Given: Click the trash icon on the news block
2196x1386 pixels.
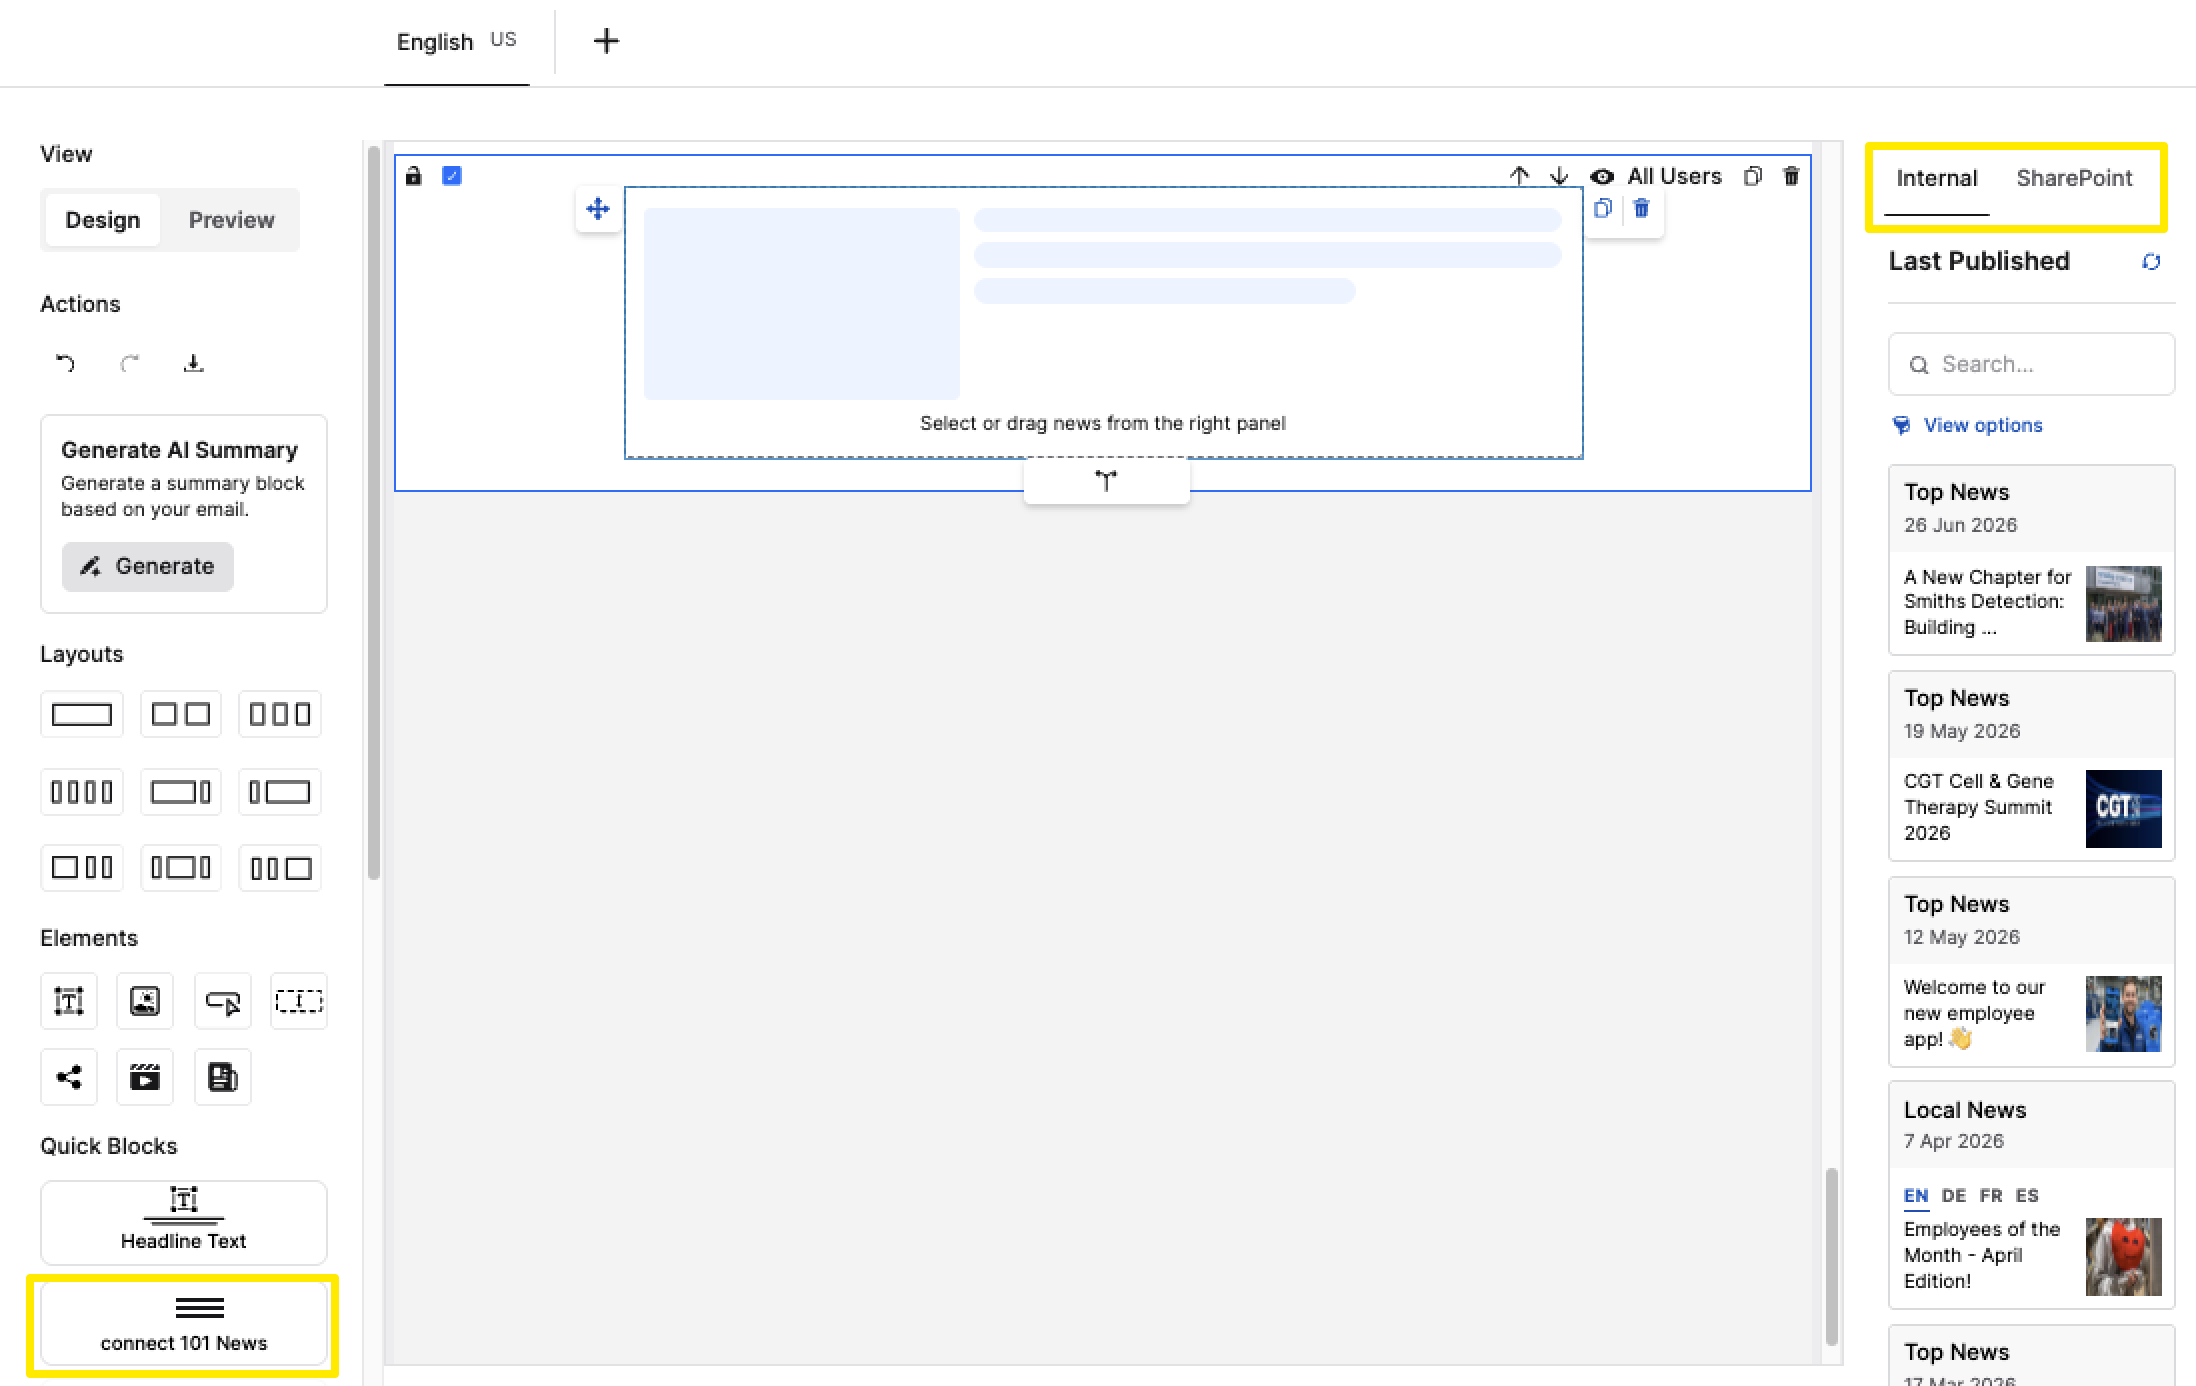Looking at the screenshot, I should click(x=1641, y=208).
